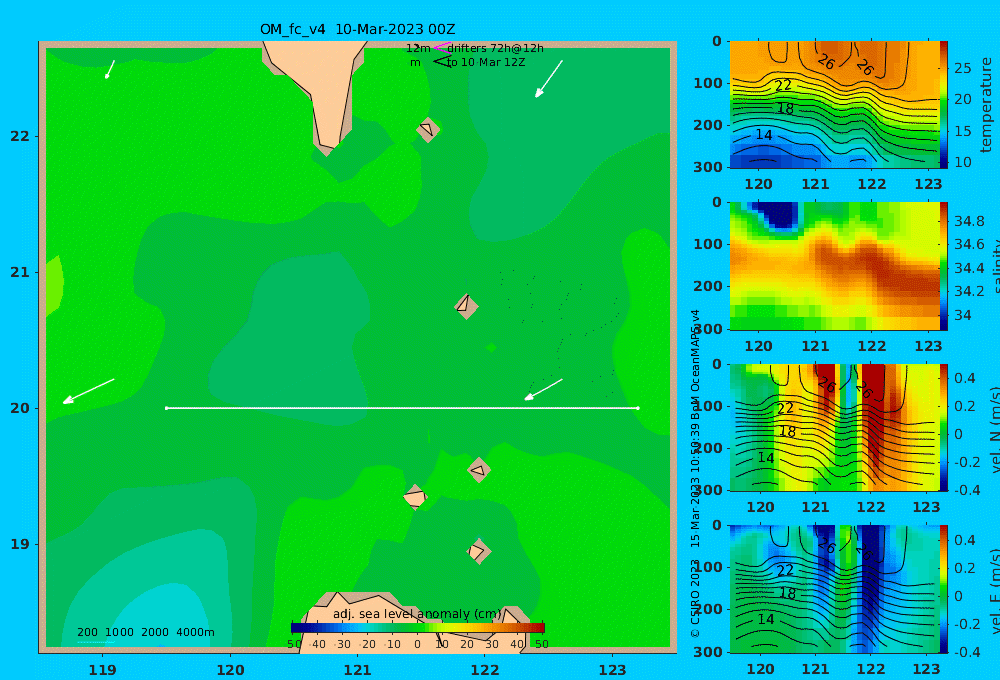Click latitude label 22 on main map axis
This screenshot has height=680, width=1000.
[20, 136]
